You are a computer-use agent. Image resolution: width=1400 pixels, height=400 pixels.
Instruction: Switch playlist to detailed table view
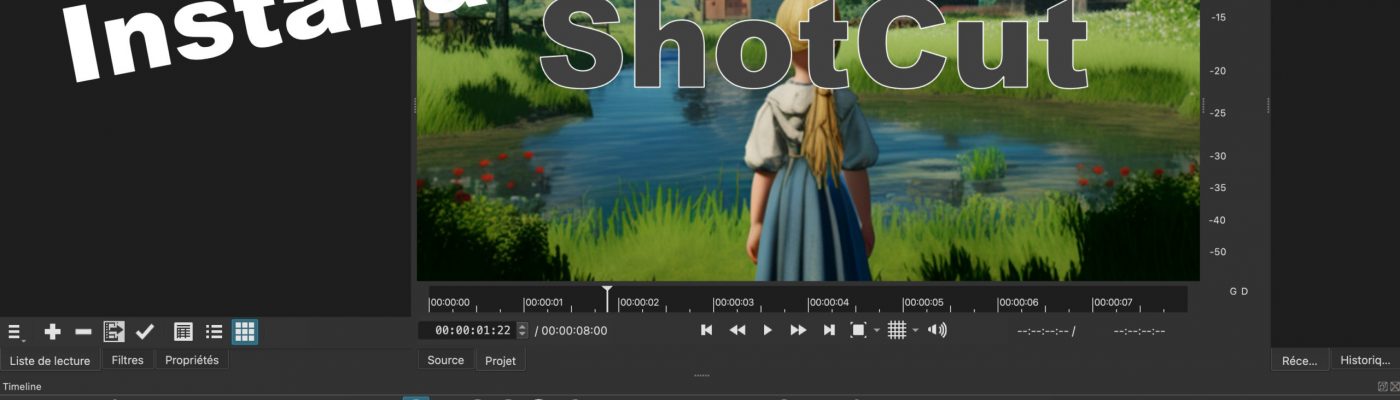183,331
